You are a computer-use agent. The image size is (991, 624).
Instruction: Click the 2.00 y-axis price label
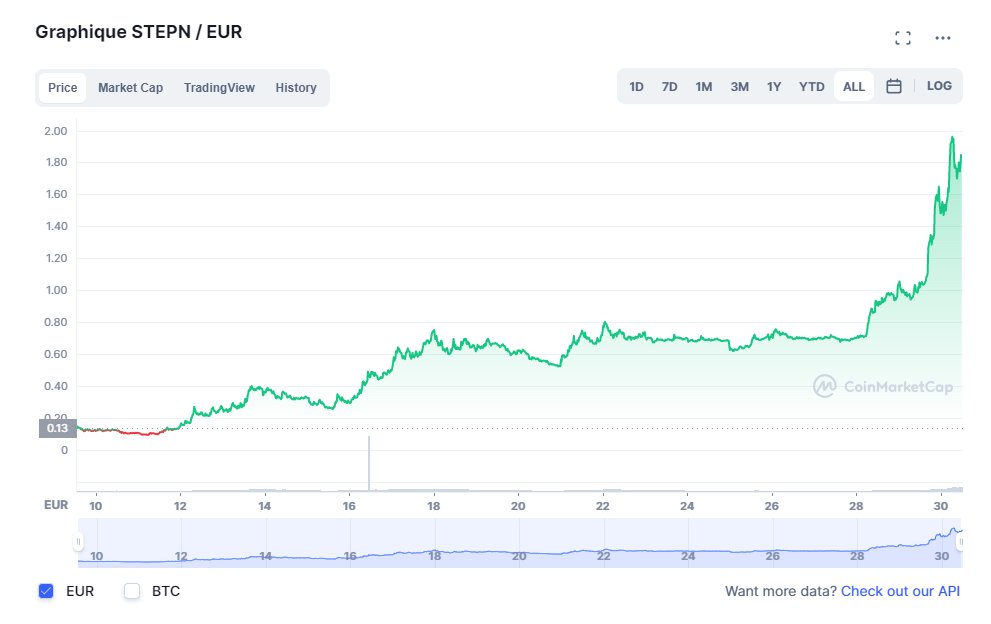(x=56, y=132)
